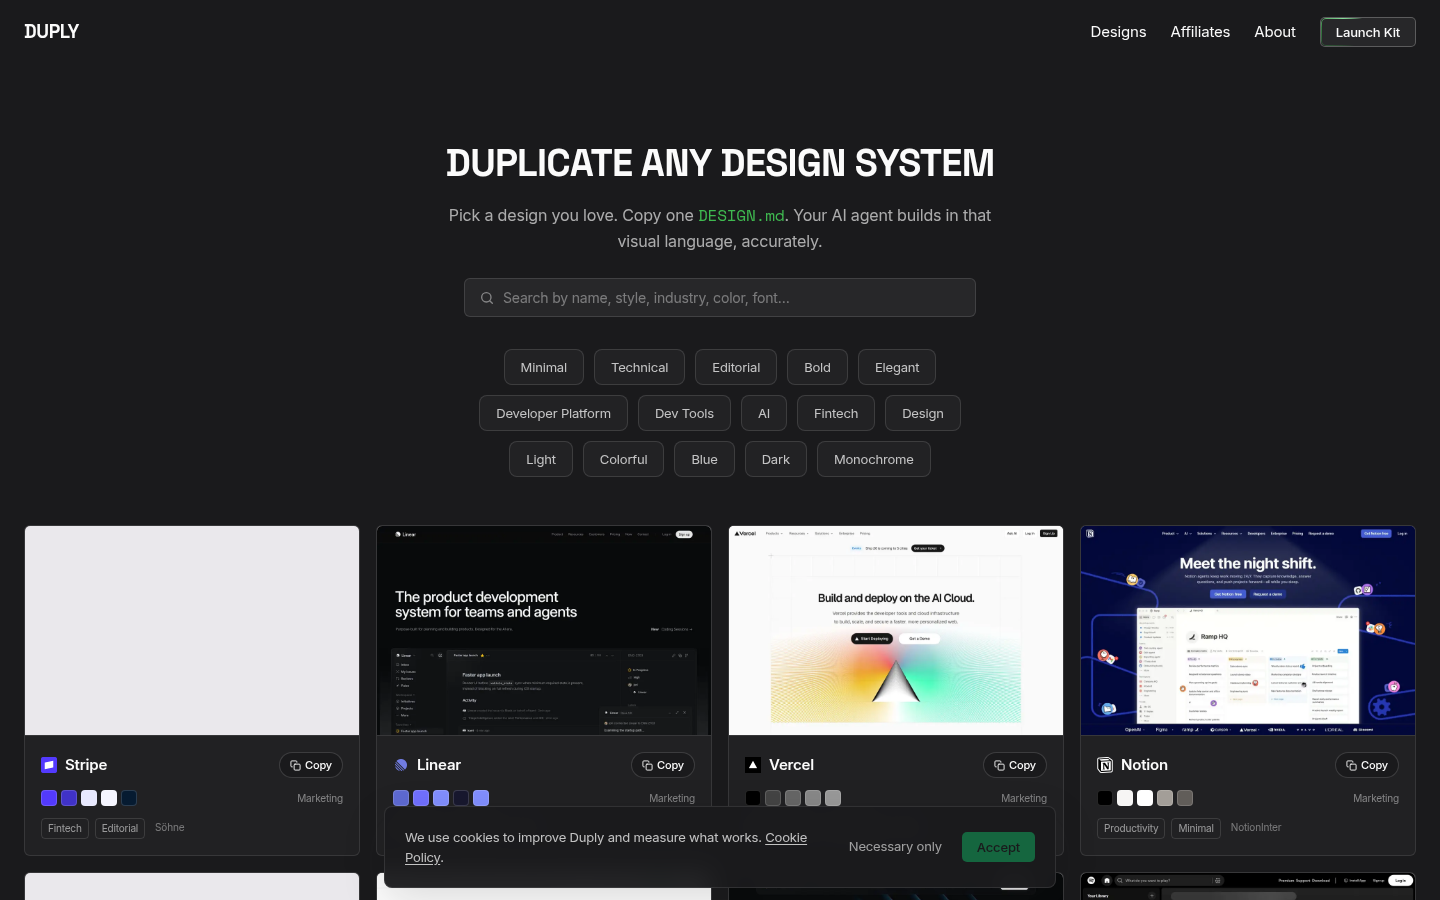Image resolution: width=1440 pixels, height=900 pixels.
Task: Copy the Vercel design
Action: (1015, 765)
